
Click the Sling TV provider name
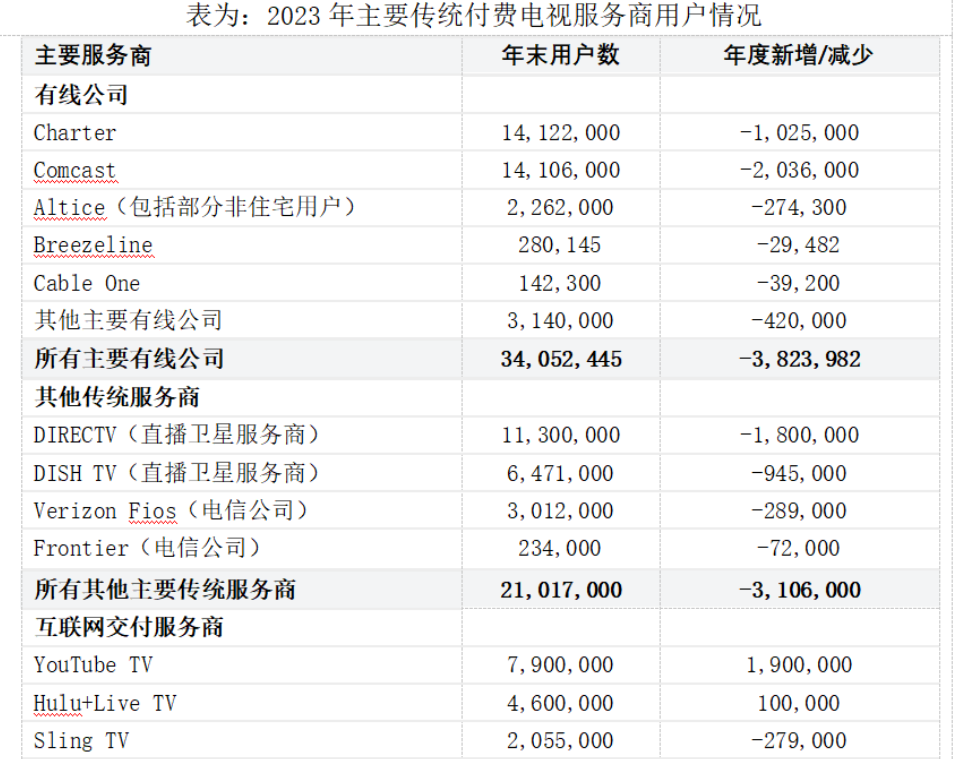coord(81,741)
